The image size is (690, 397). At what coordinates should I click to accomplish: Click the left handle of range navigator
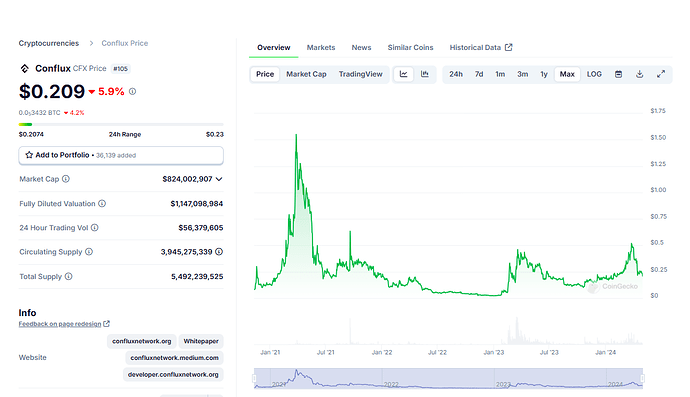pos(254,379)
